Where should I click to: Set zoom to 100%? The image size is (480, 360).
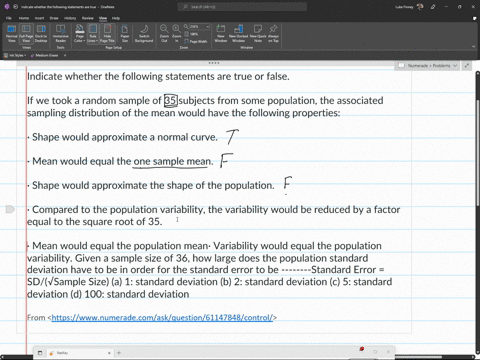[192, 34]
